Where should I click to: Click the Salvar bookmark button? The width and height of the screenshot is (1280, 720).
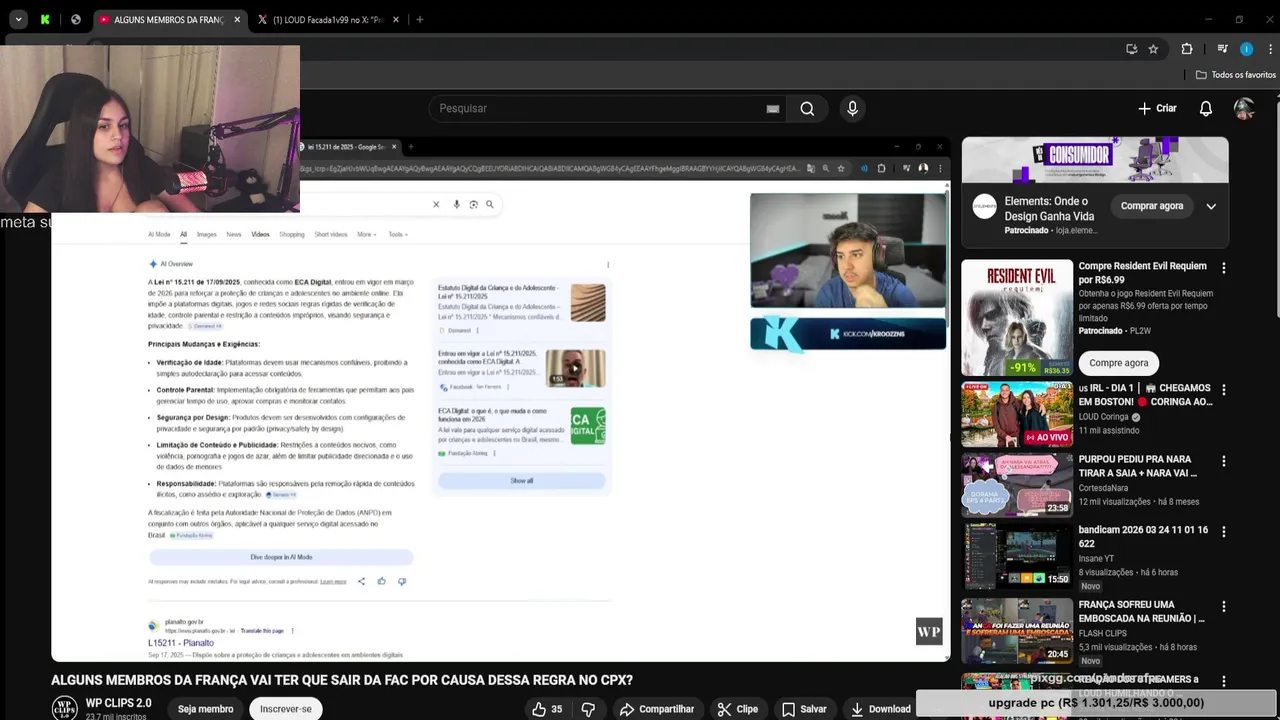click(804, 709)
